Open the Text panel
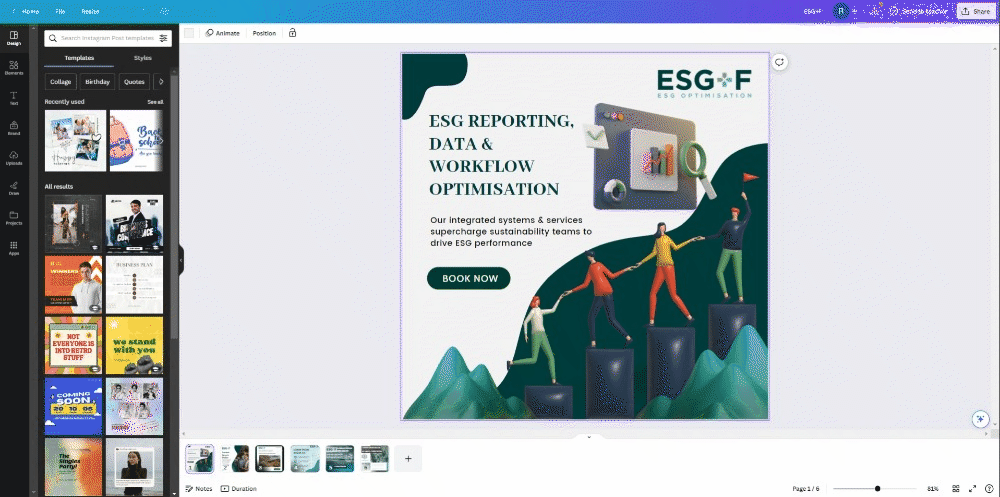This screenshot has width=1000, height=497. 14,98
